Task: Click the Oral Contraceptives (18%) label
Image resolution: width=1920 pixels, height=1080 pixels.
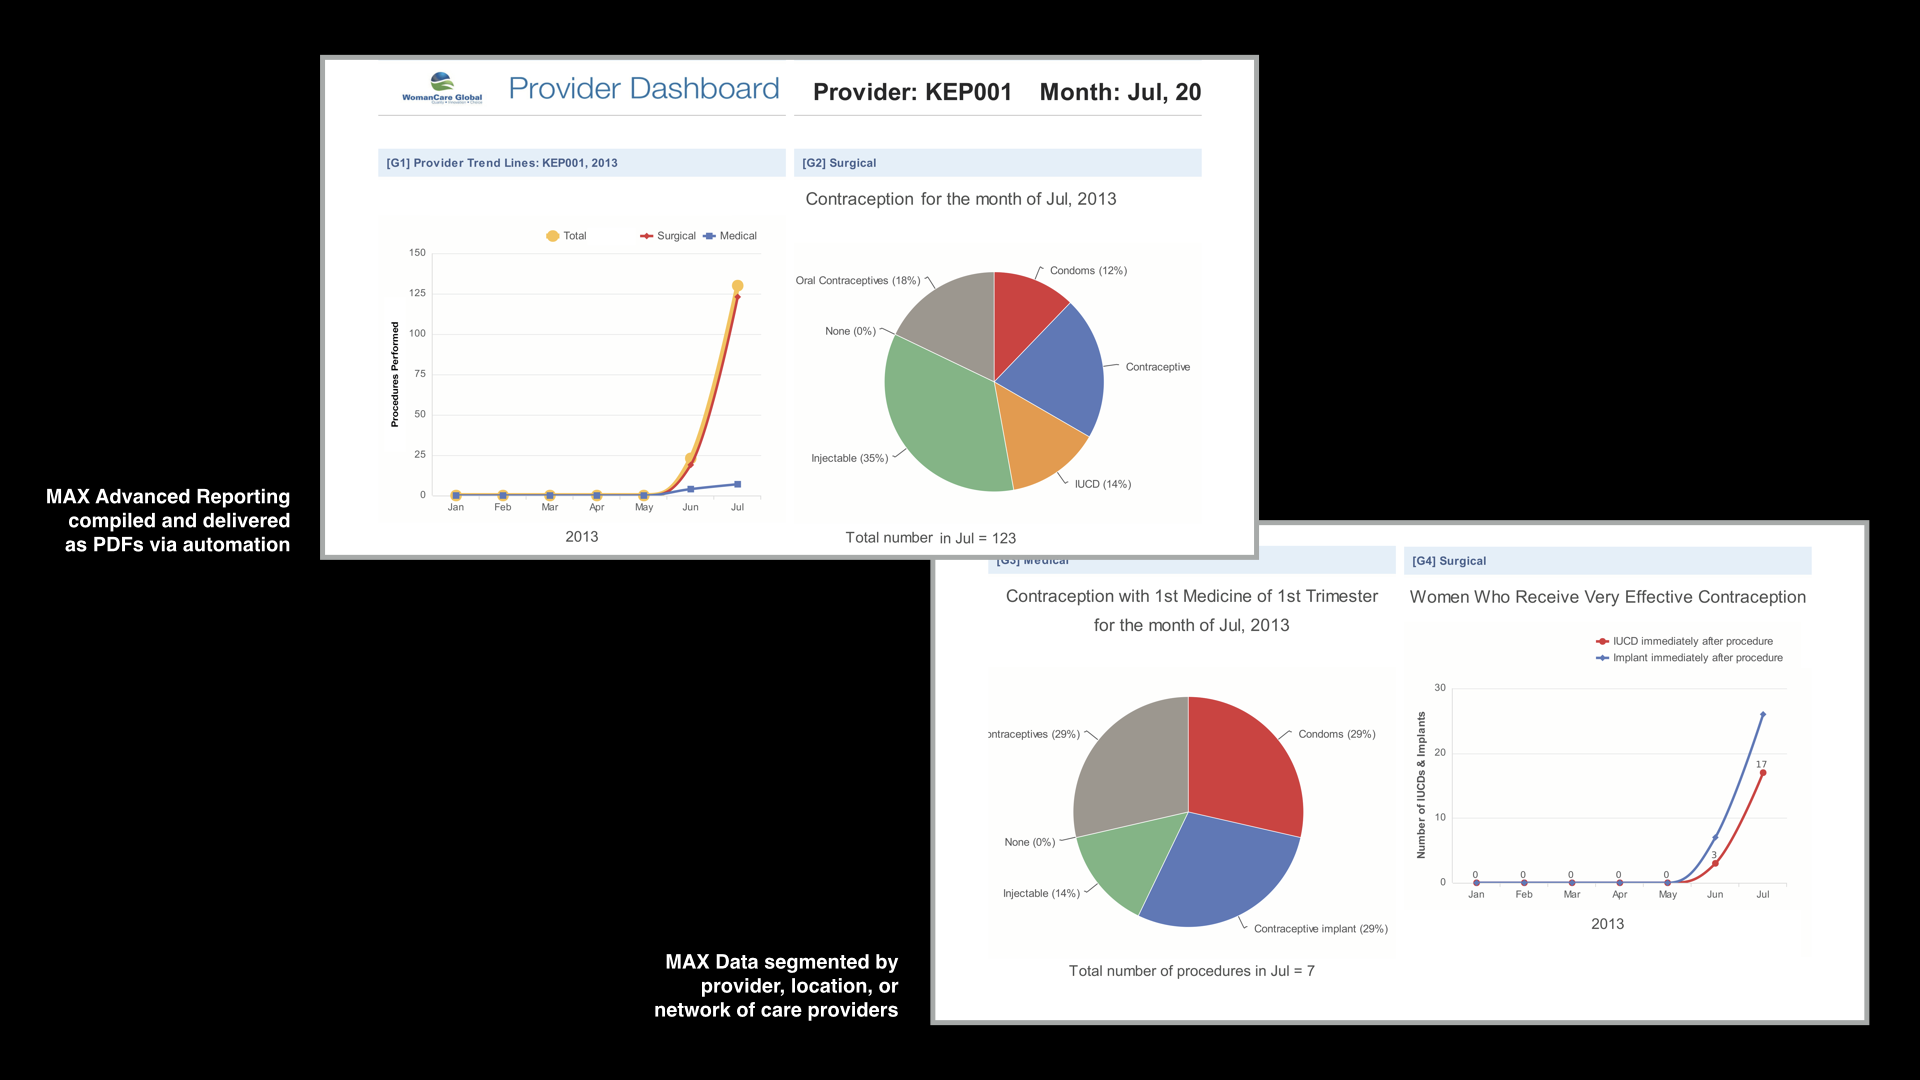Action: click(858, 281)
